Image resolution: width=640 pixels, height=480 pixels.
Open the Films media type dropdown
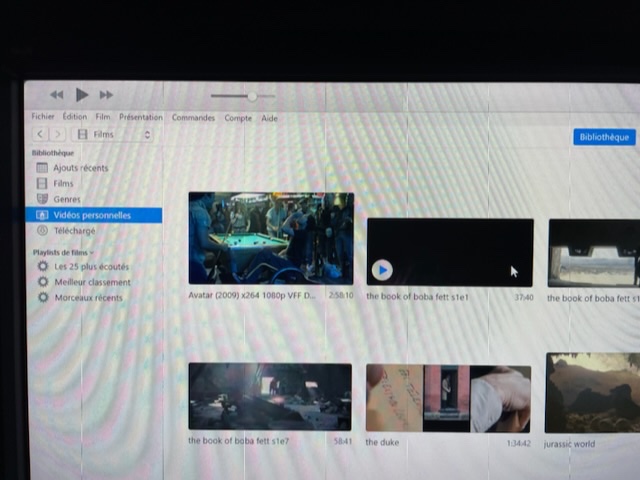click(x=112, y=134)
